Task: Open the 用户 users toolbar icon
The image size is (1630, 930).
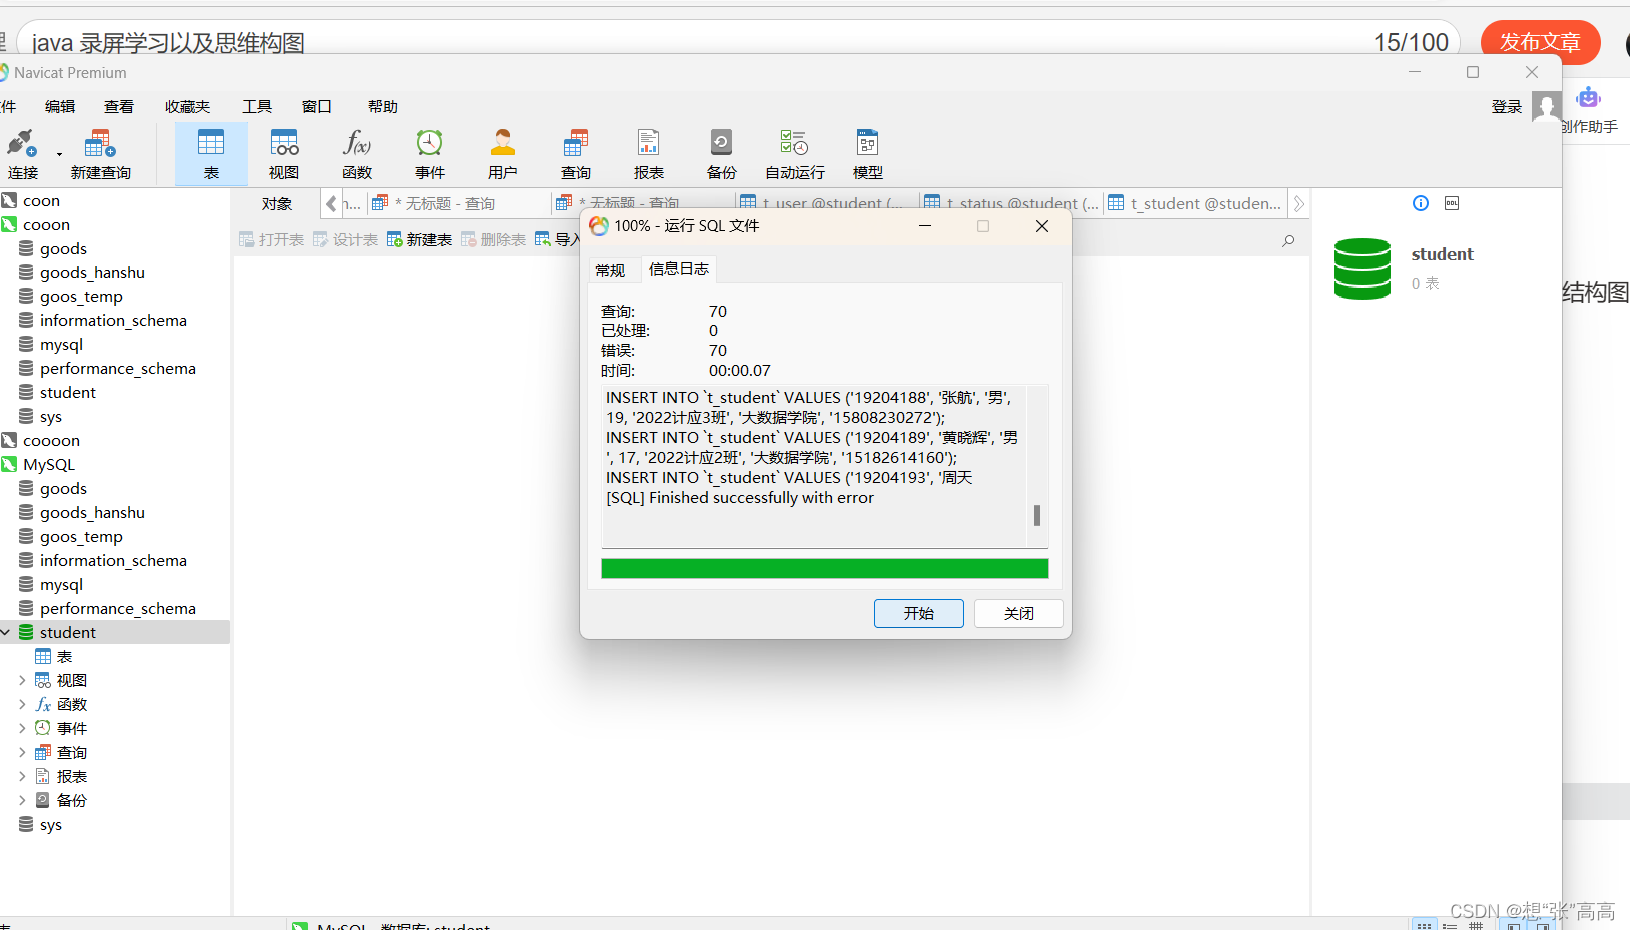Action: [503, 155]
